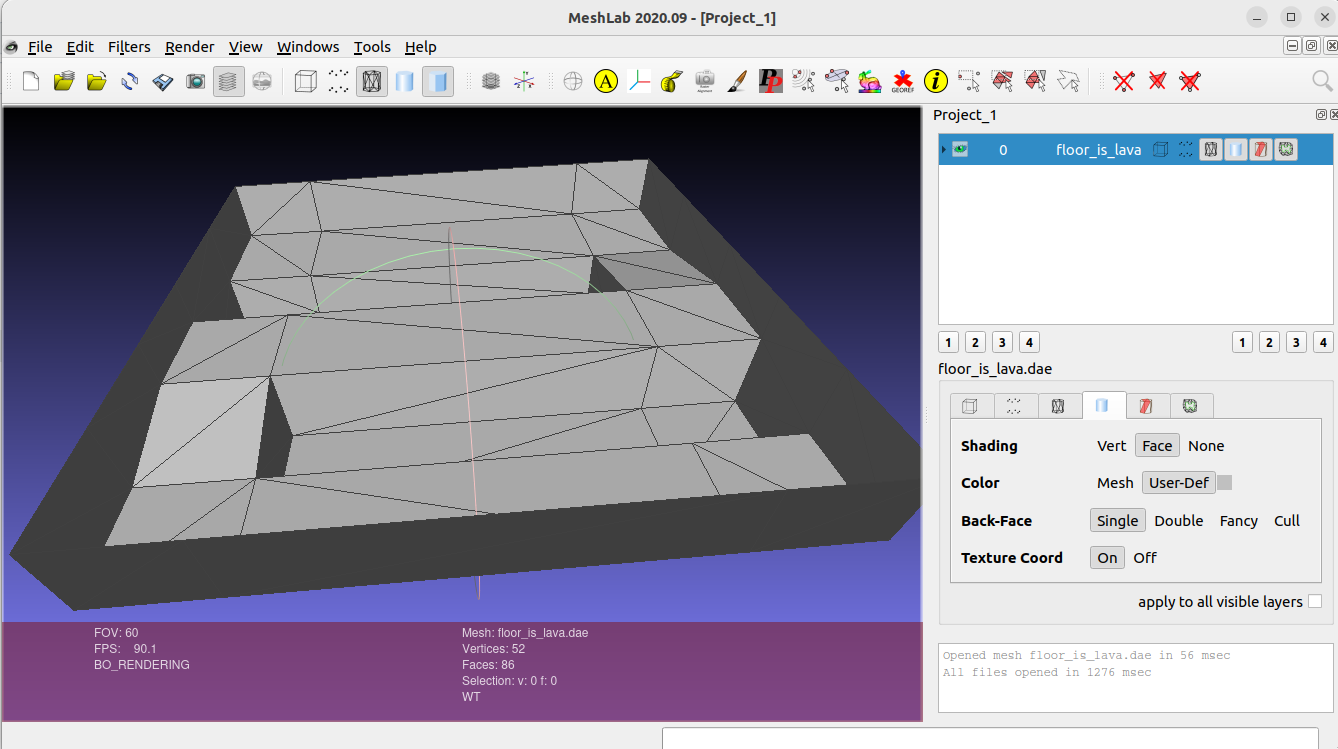Toggle the Back-Face (blue half-cylinder) toolbar icon
Screen dimensions: 1338x749
[x=438, y=81]
